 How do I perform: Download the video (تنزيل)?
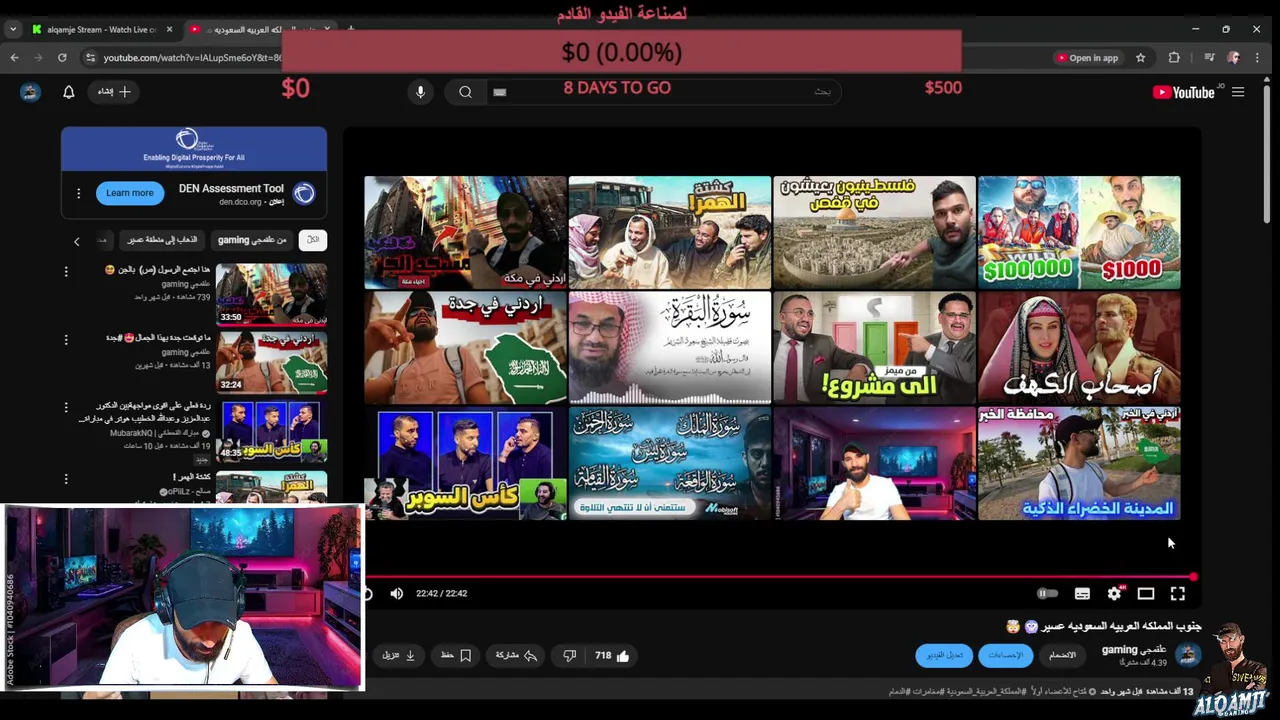tap(399, 656)
